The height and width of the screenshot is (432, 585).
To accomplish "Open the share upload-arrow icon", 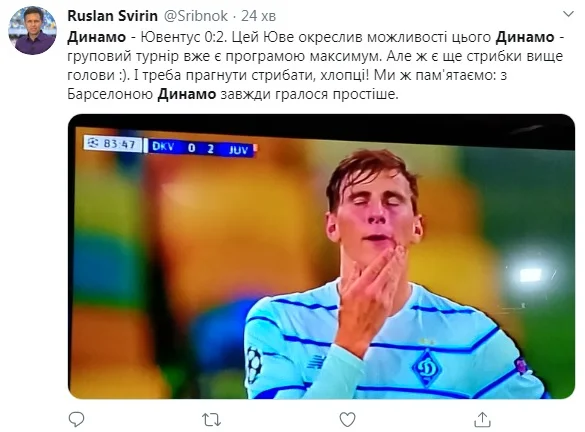I will (482, 419).
